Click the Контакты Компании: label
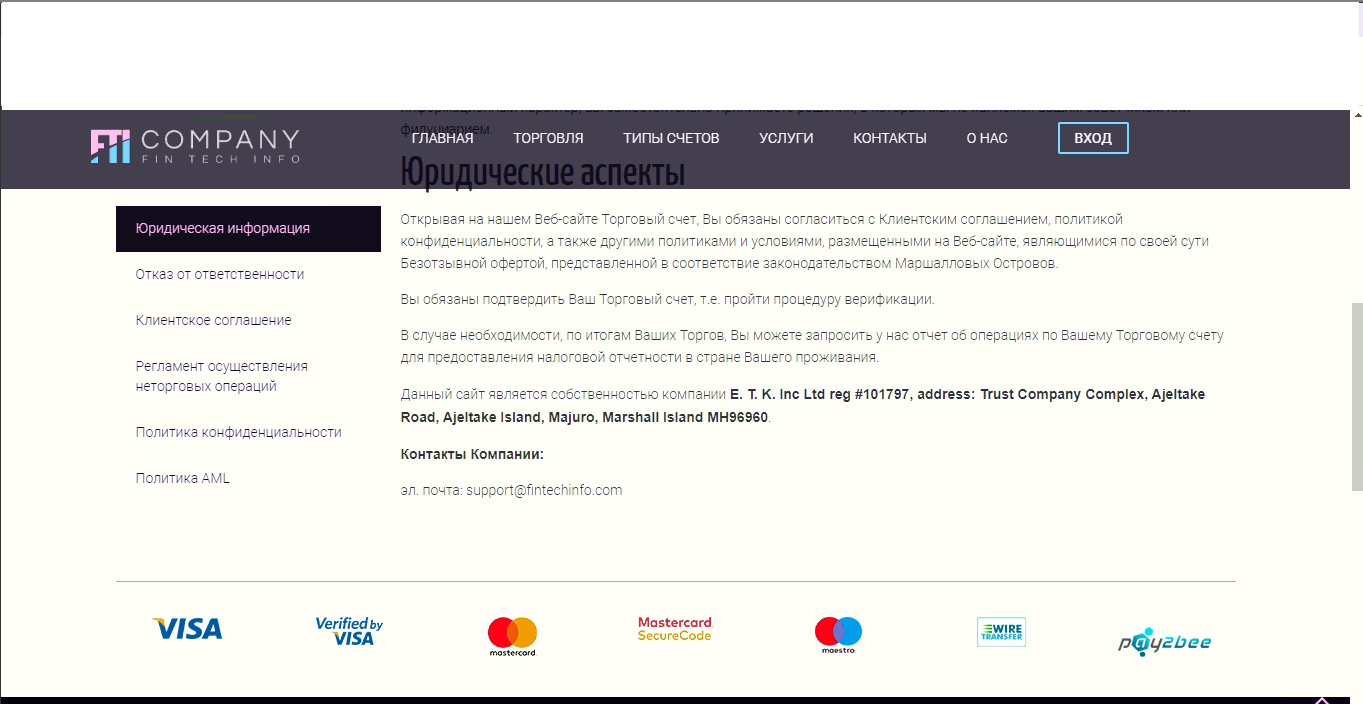Viewport: 1363px width, 704px height. coord(472,454)
